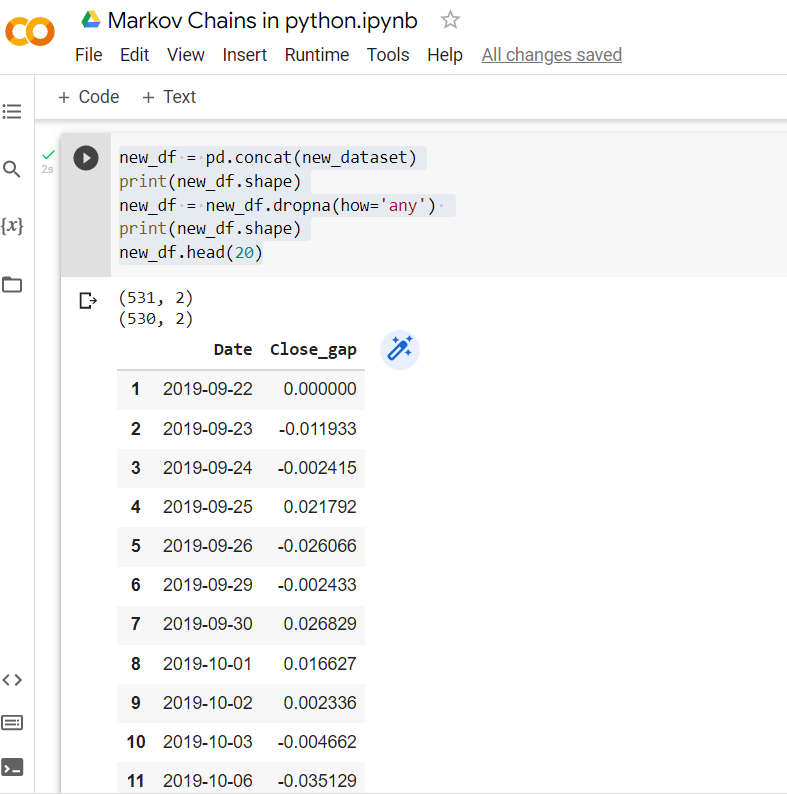Click the magic wand suggest charts icon
Image resolution: width=787 pixels, height=794 pixels.
click(400, 349)
